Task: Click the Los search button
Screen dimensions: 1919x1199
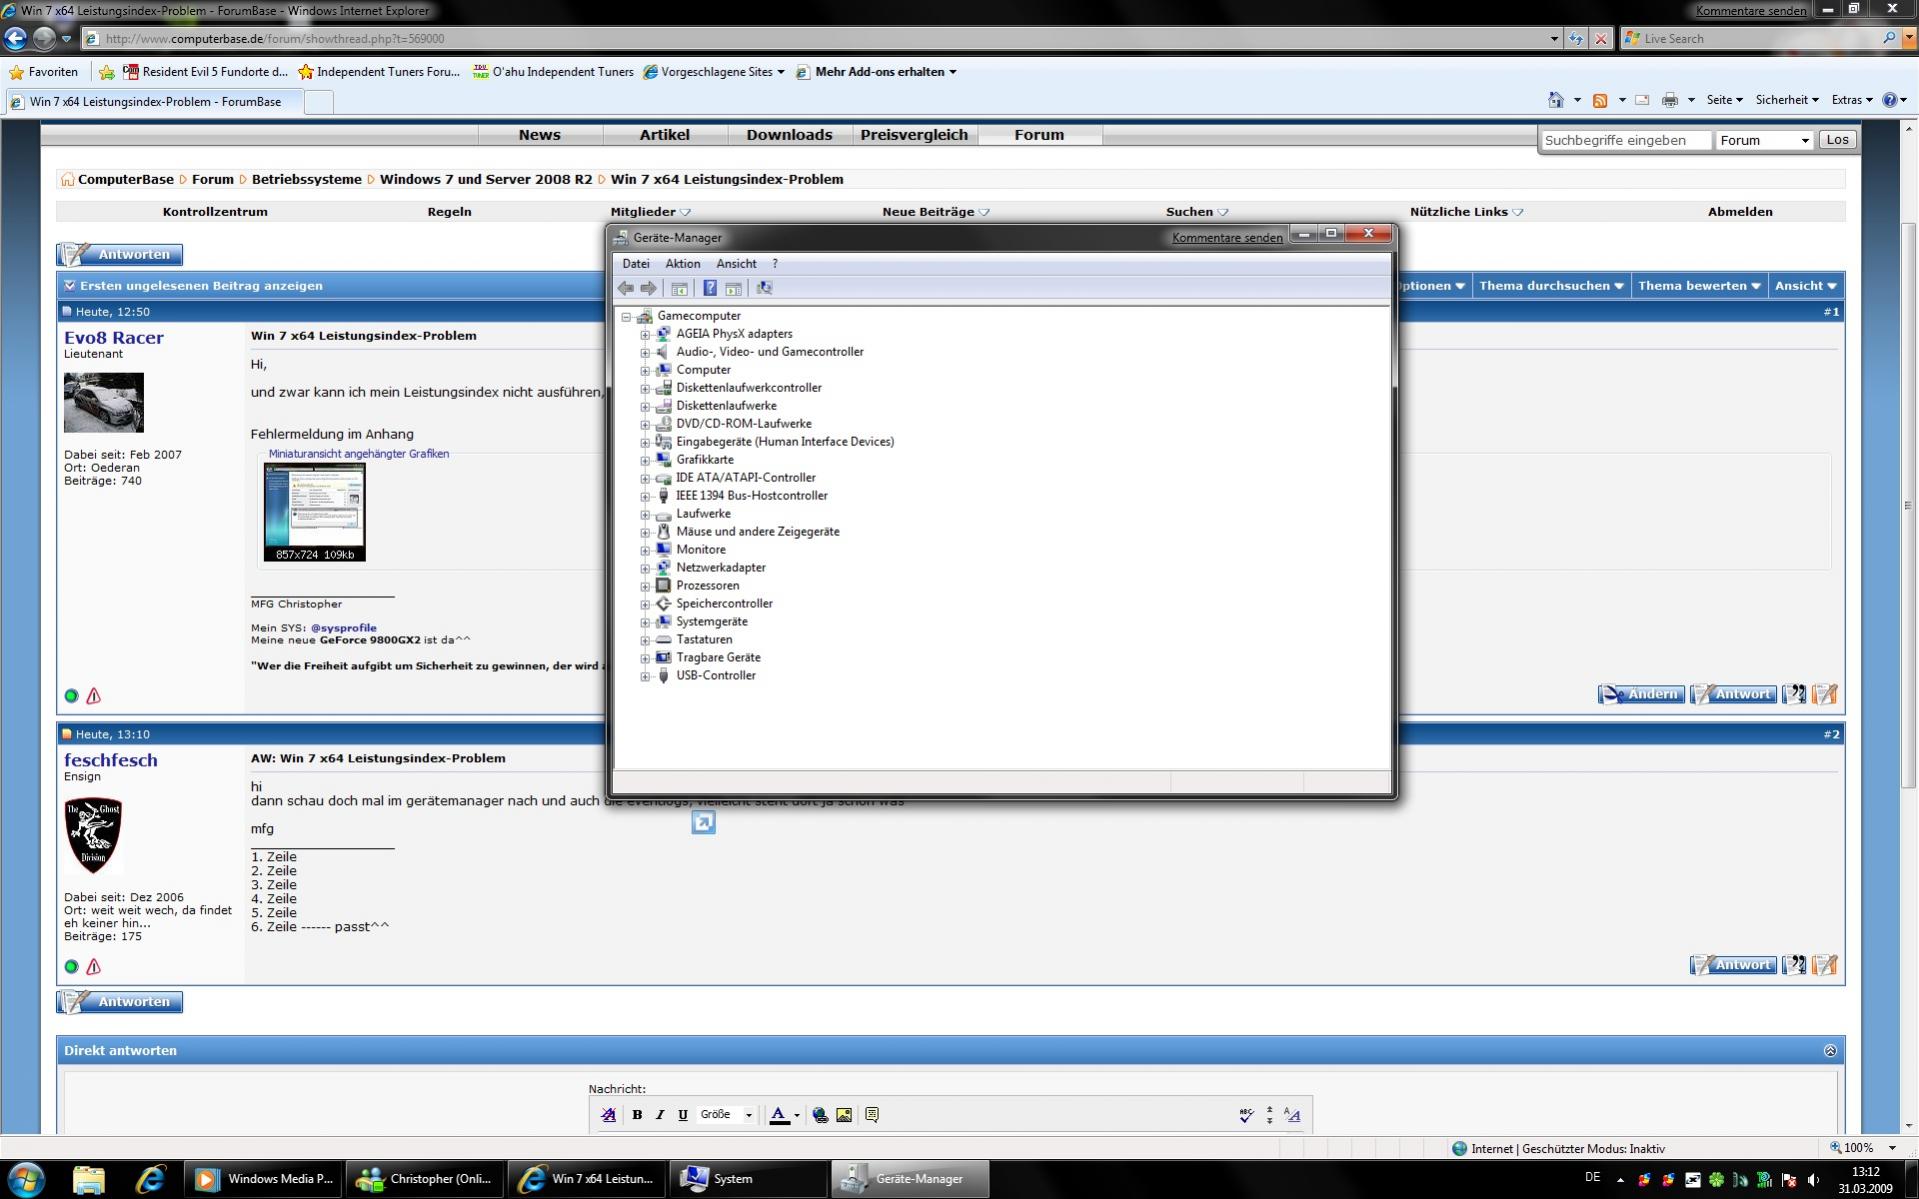Action: (x=1838, y=140)
